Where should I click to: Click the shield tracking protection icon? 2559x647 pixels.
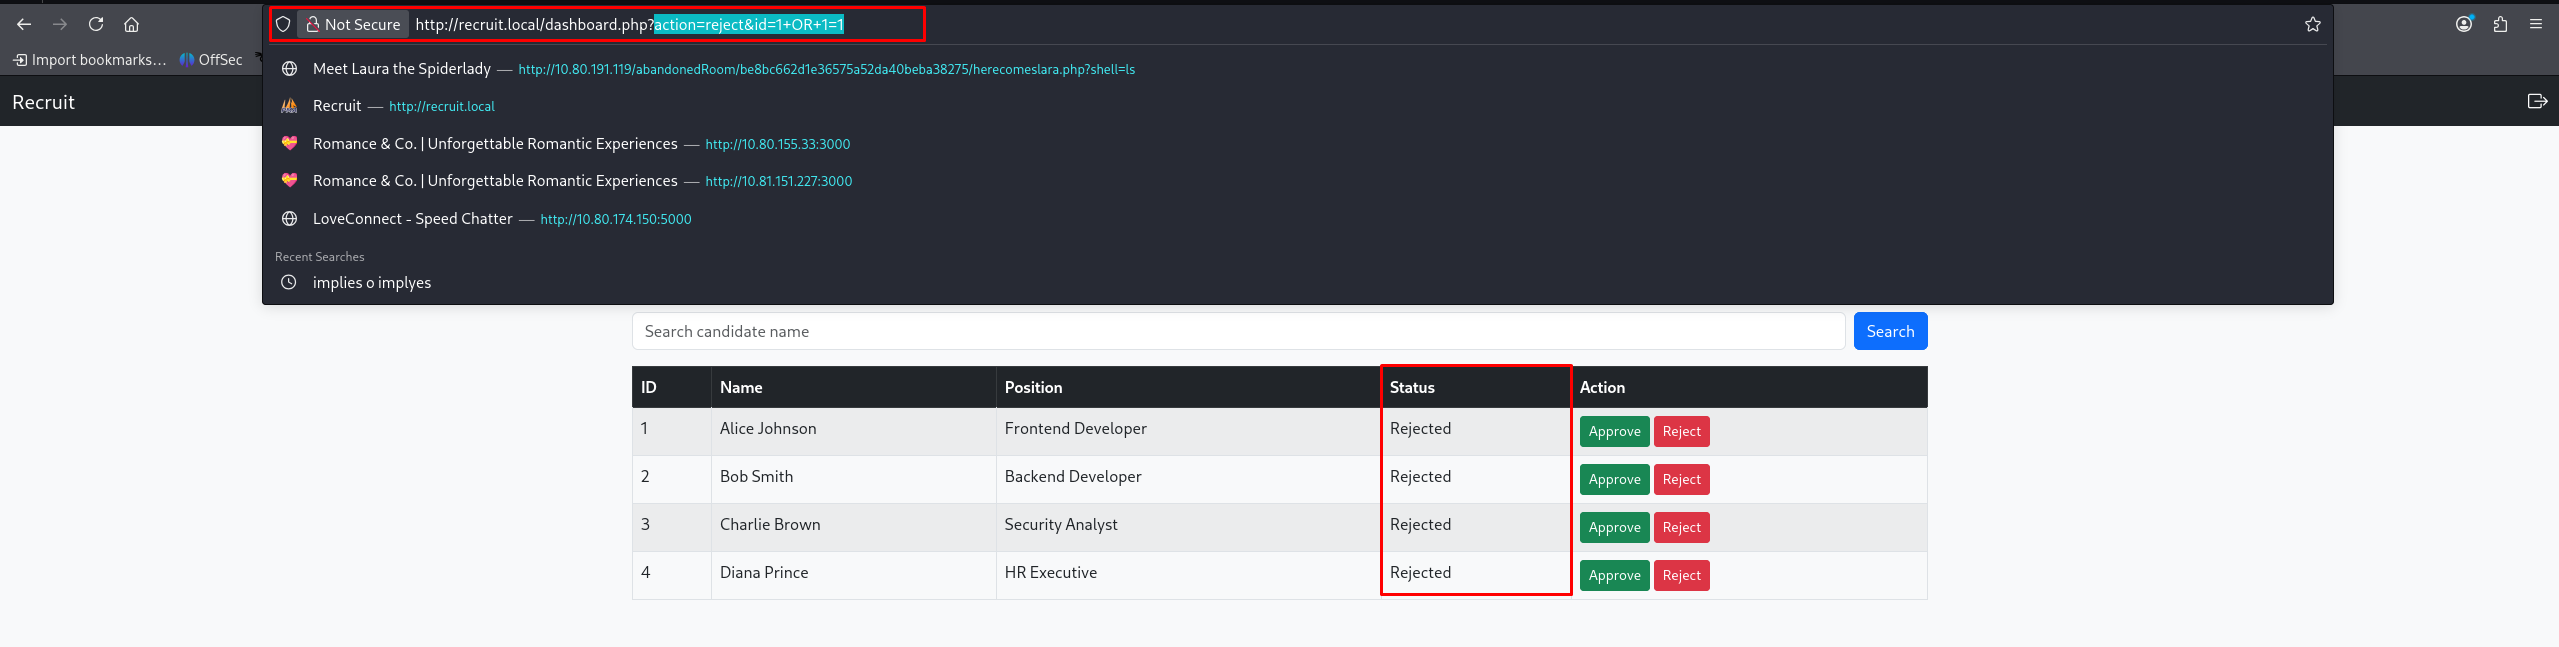tap(283, 24)
